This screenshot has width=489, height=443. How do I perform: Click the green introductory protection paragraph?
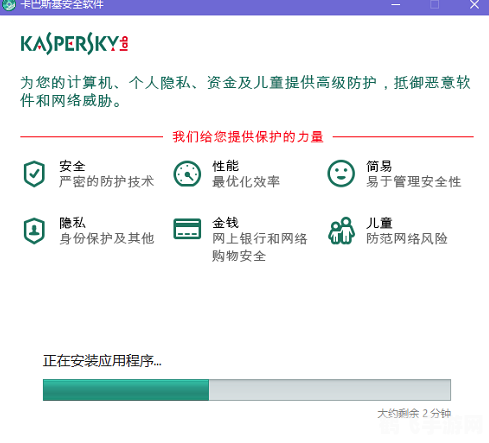point(245,92)
